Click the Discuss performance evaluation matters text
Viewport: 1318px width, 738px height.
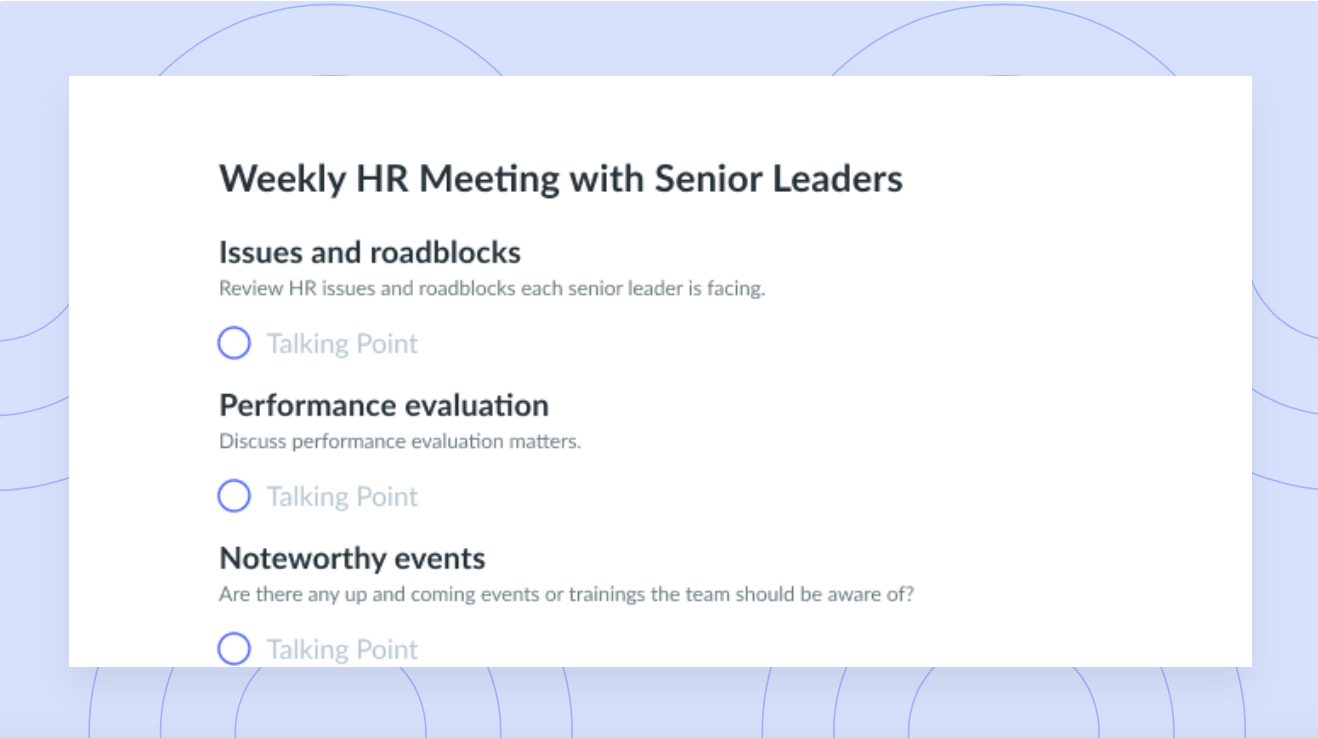[400, 441]
